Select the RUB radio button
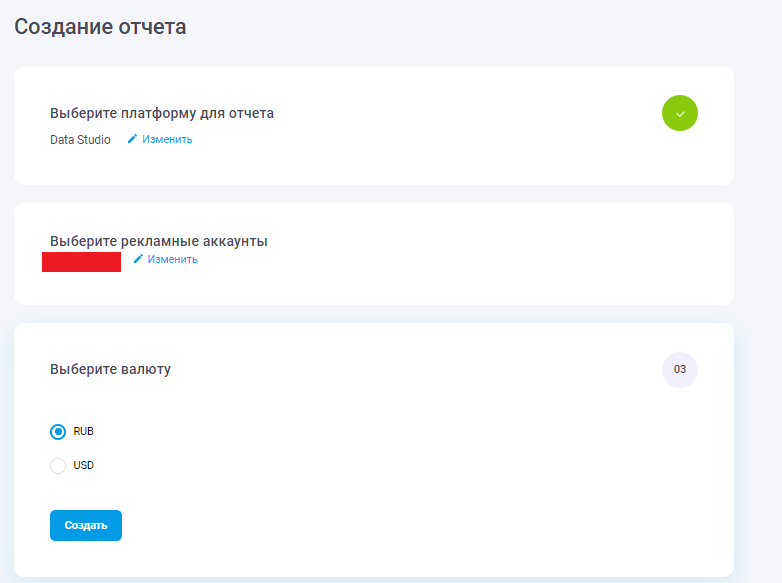Viewport: 782px width, 583px height. tap(58, 432)
